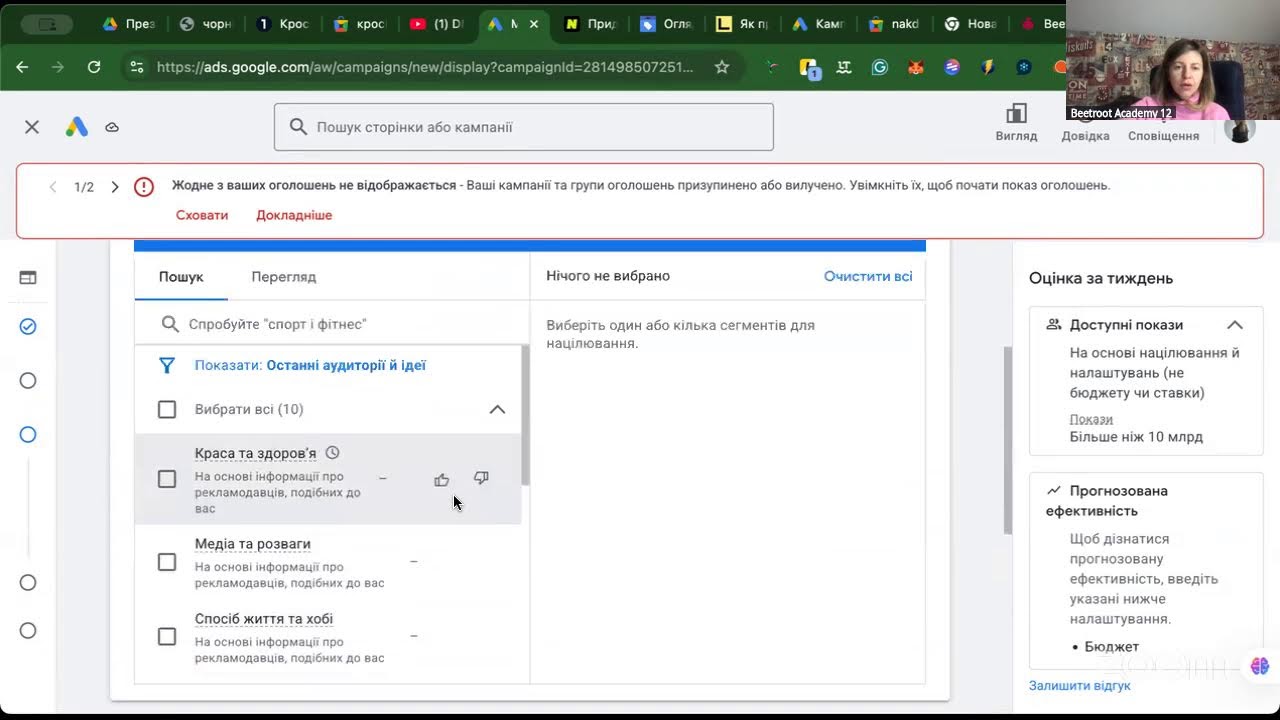
Task: Select the second circle step in the stepper
Action: pyautogui.click(x=28, y=380)
